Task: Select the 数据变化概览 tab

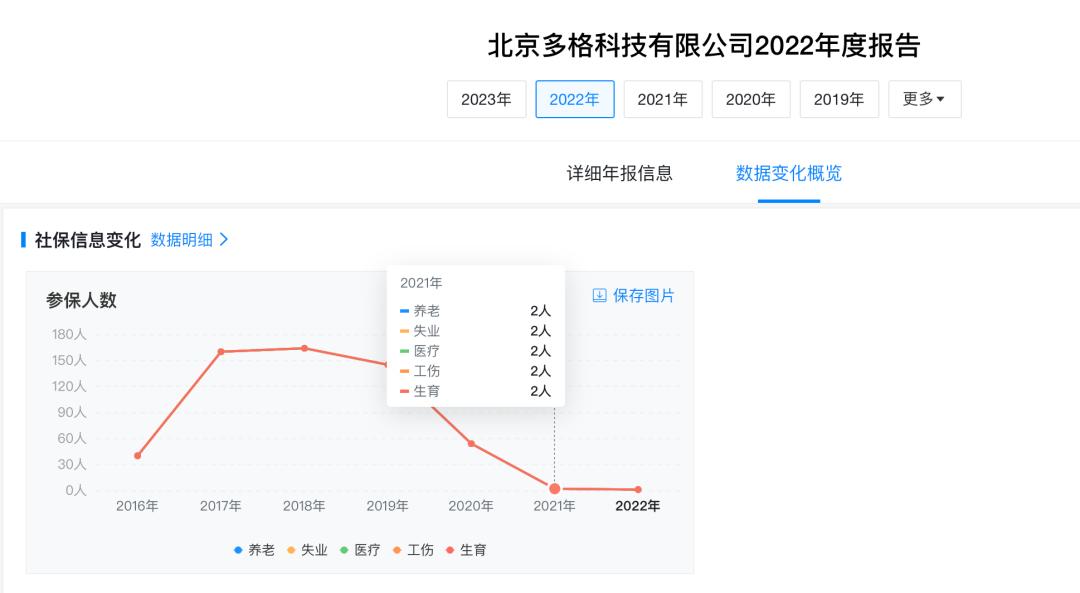Action: [x=789, y=173]
